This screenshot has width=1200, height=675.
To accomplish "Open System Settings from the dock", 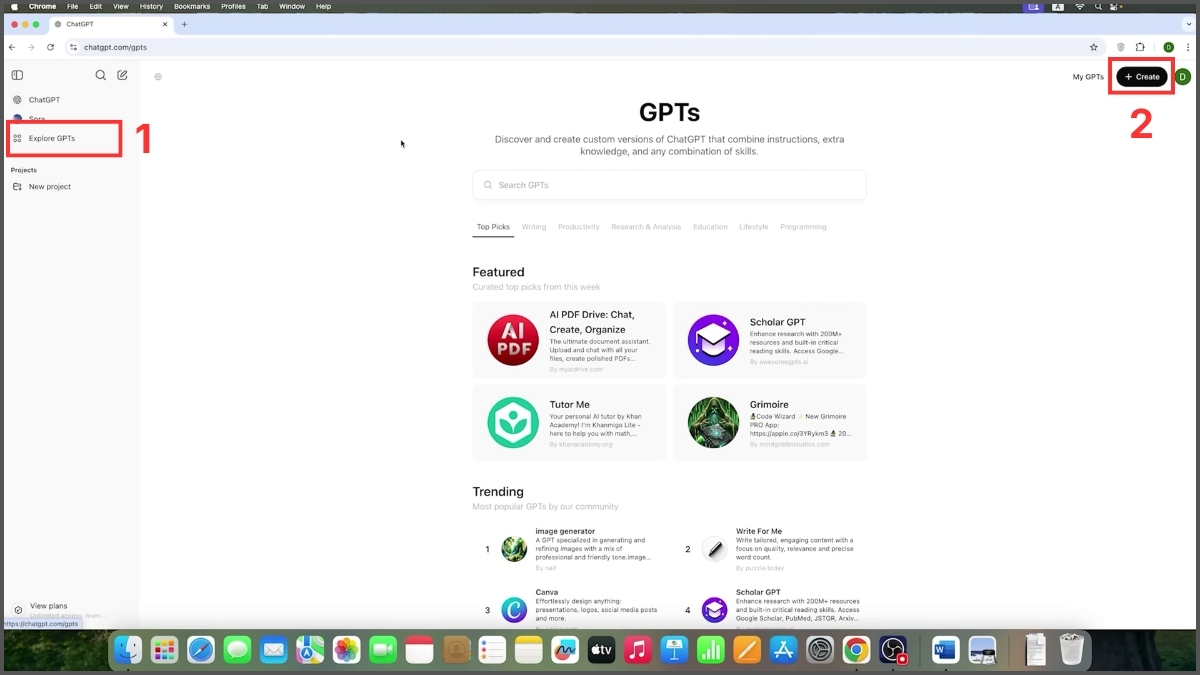I will (x=820, y=650).
